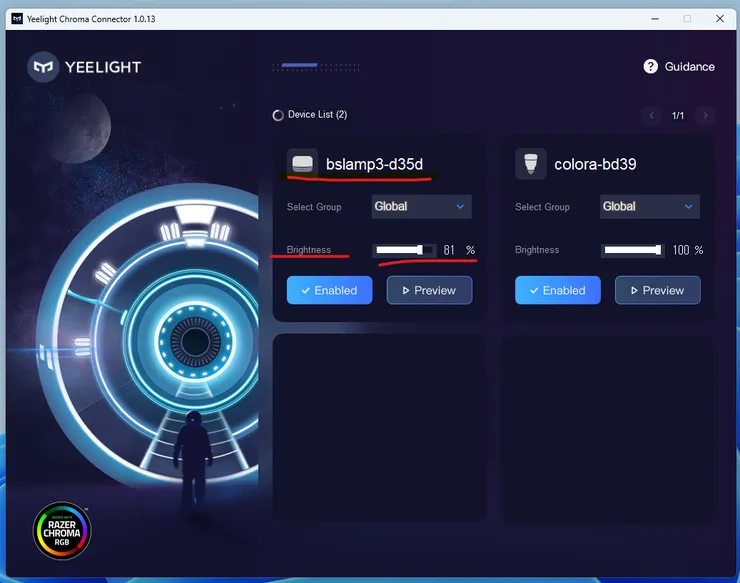This screenshot has width=740, height=583.
Task: Open the Guidance link
Action: pyautogui.click(x=690, y=67)
